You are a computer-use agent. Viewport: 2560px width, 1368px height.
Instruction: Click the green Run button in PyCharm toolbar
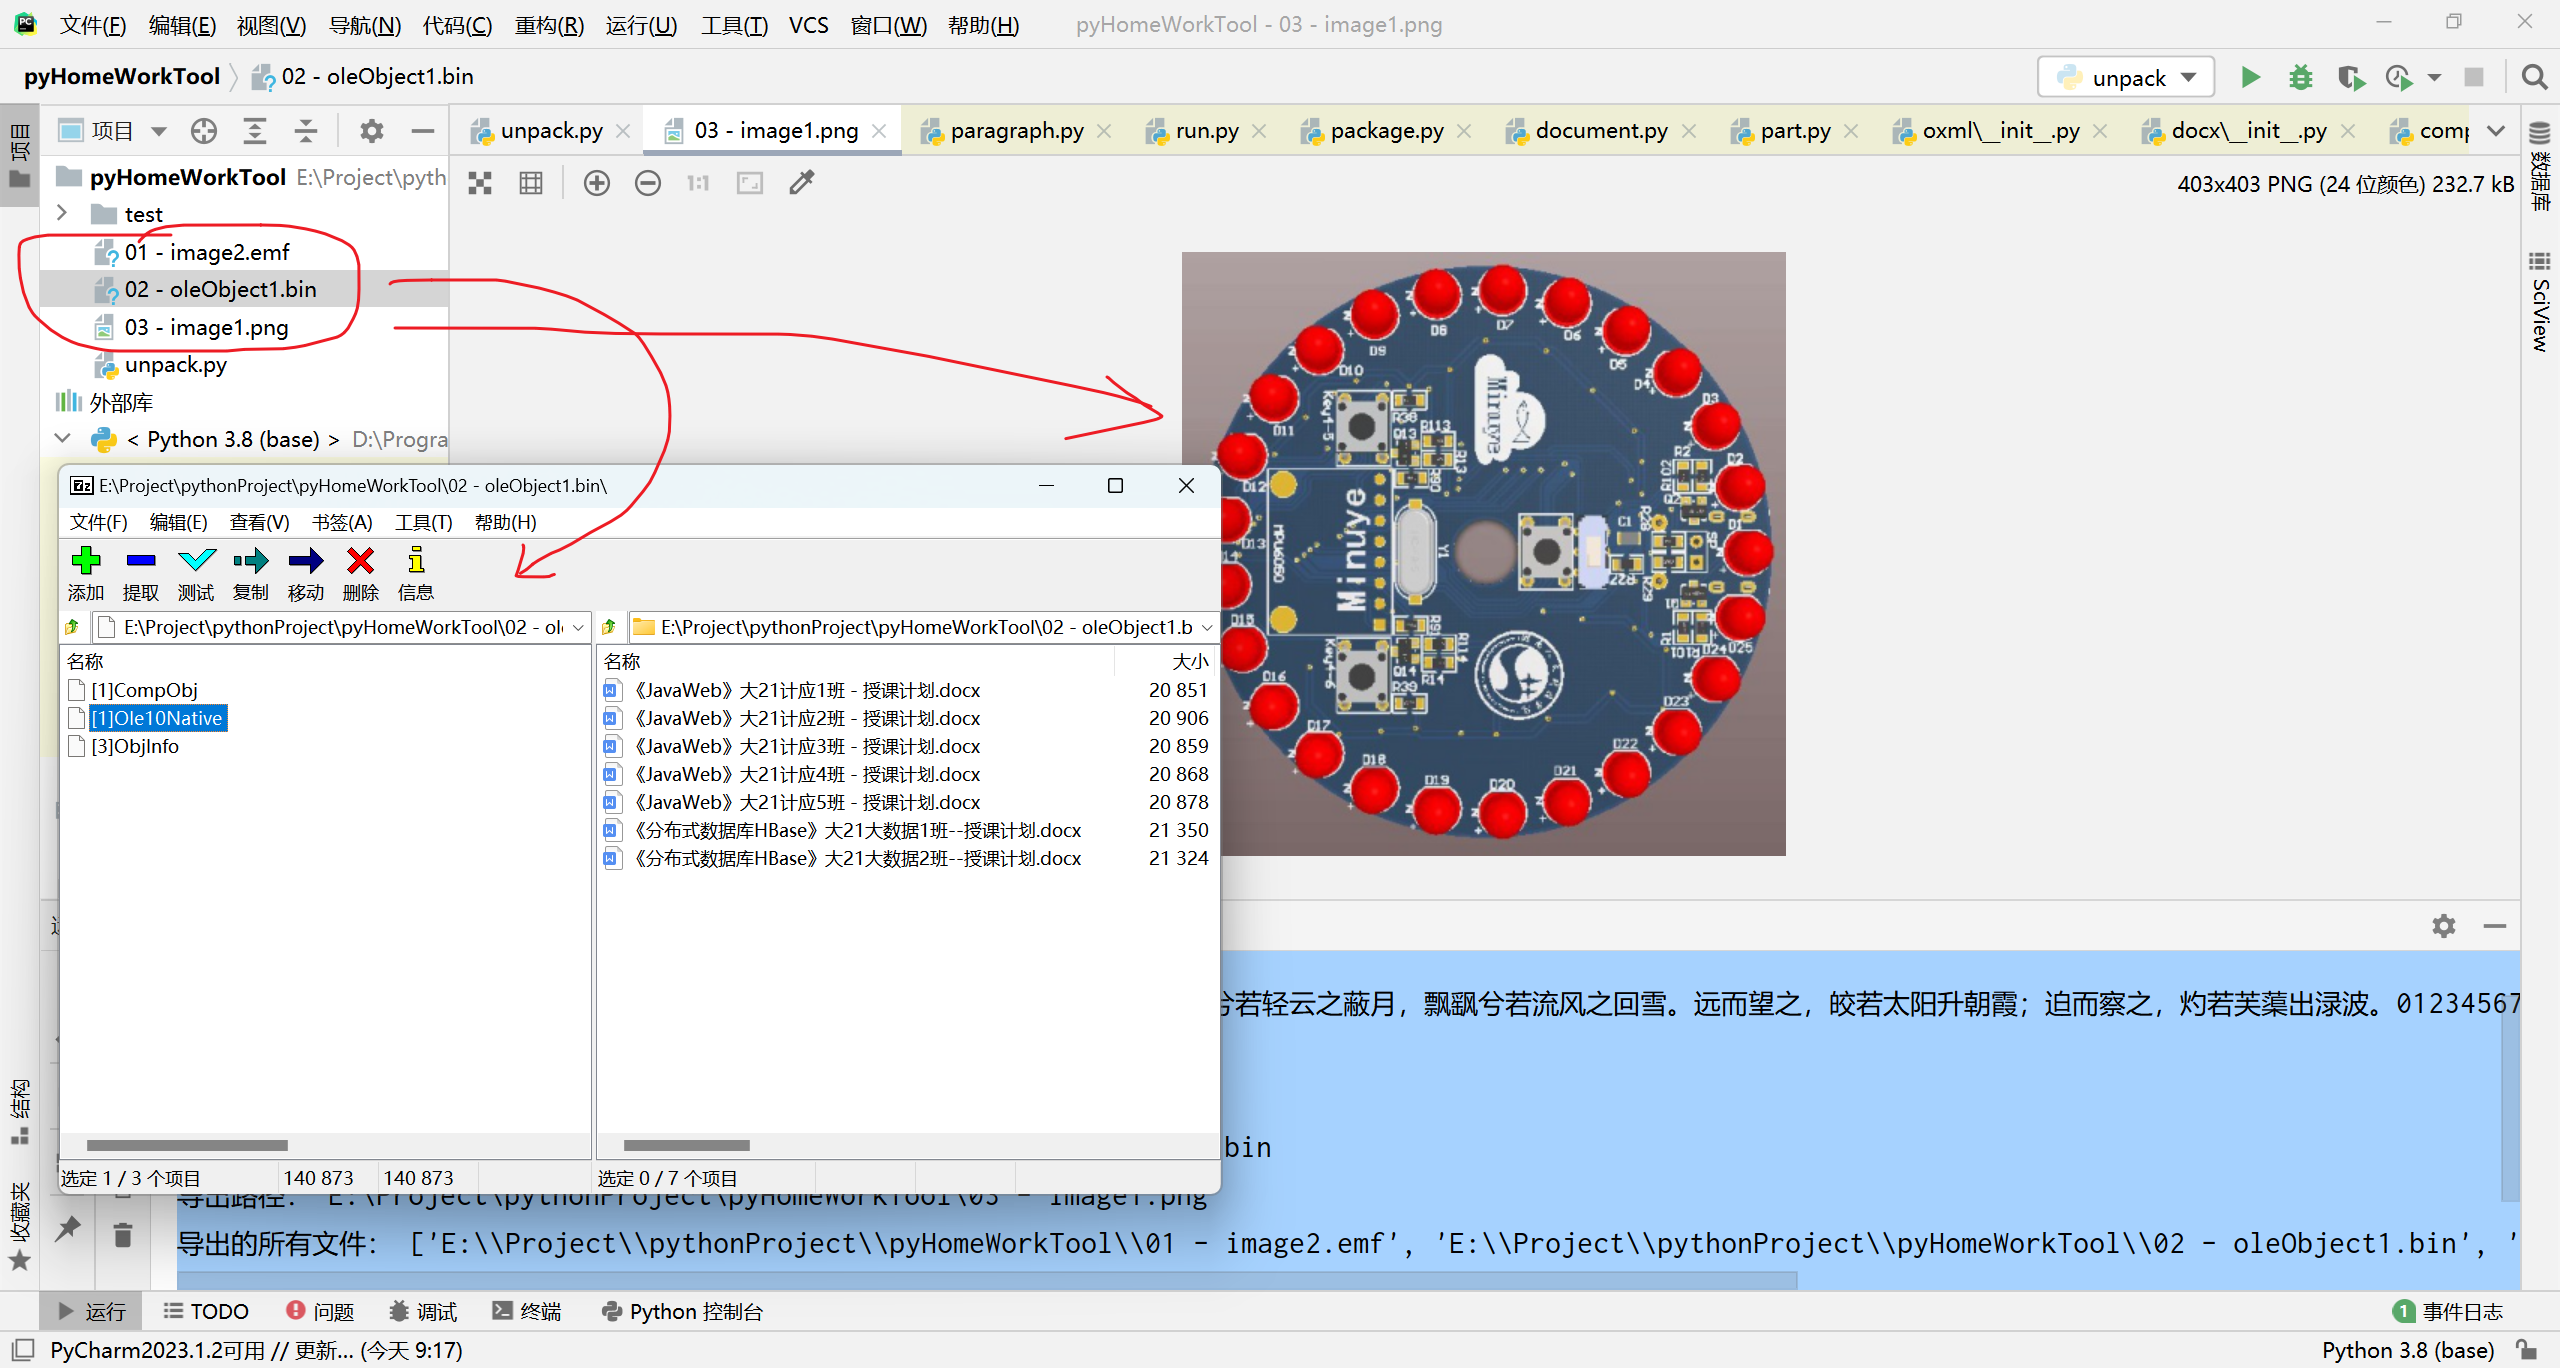(2250, 78)
